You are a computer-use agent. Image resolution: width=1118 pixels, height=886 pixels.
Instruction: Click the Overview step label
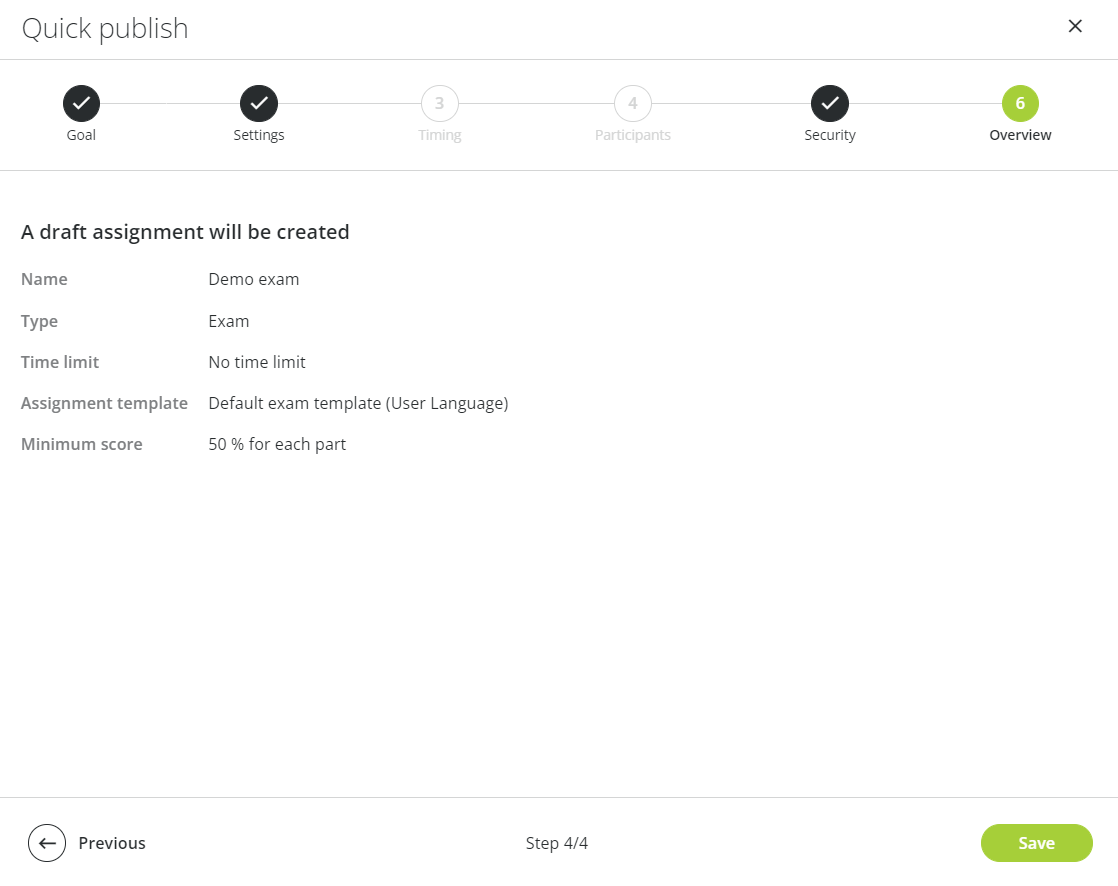[1020, 134]
